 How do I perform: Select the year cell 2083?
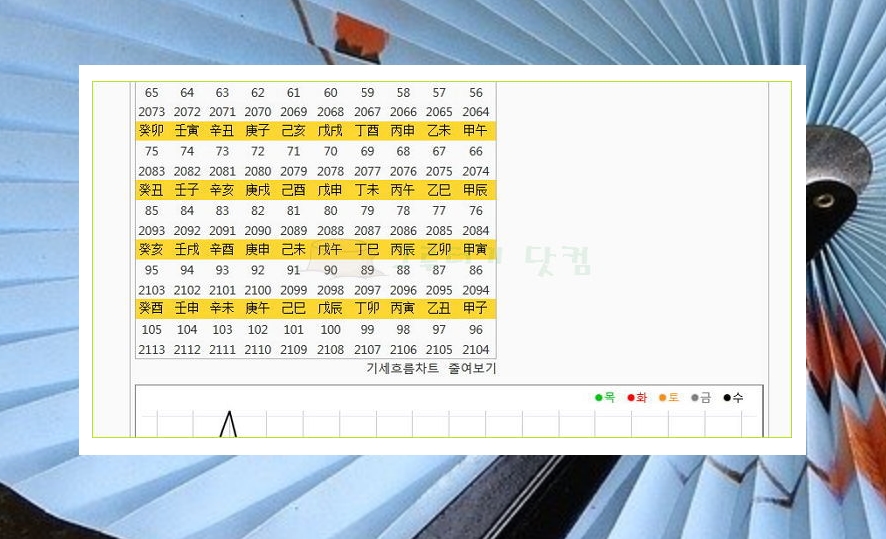151,171
